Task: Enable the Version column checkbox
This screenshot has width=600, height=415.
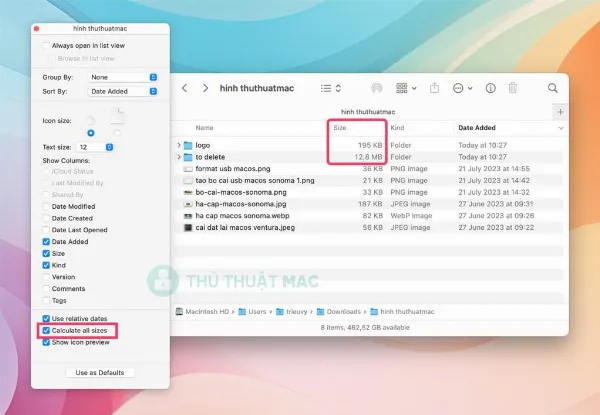Action: [46, 277]
